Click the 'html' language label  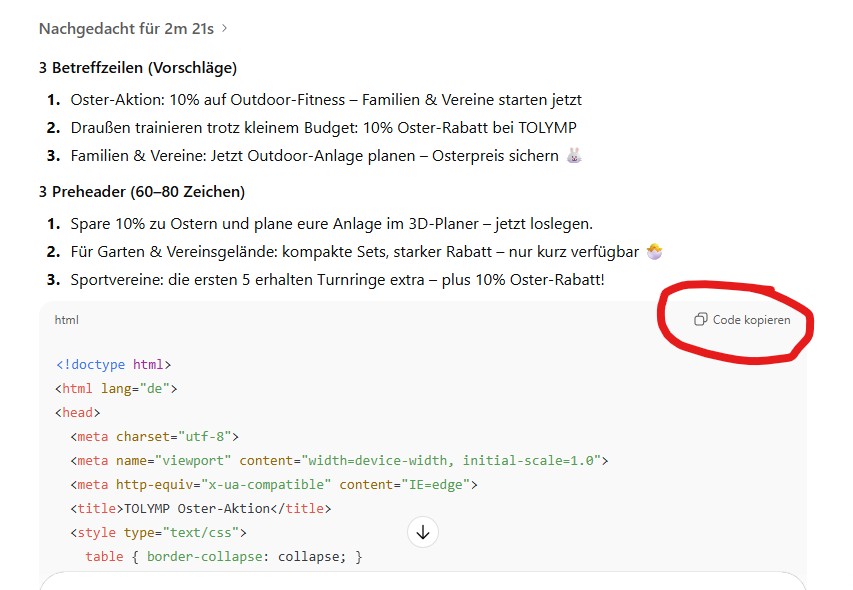(x=66, y=320)
